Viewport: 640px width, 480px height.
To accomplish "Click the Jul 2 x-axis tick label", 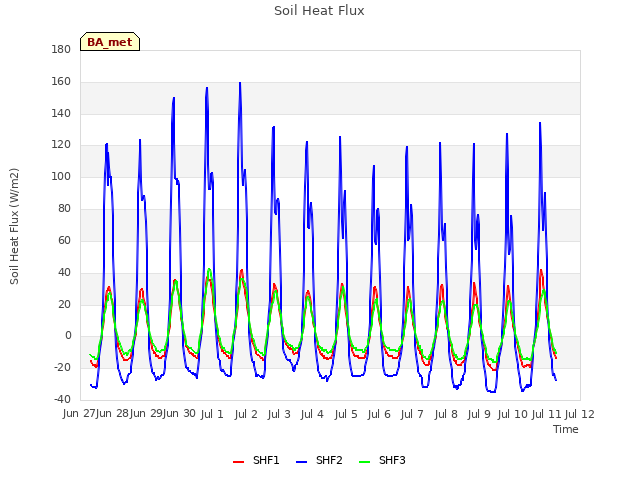I will (246, 414).
